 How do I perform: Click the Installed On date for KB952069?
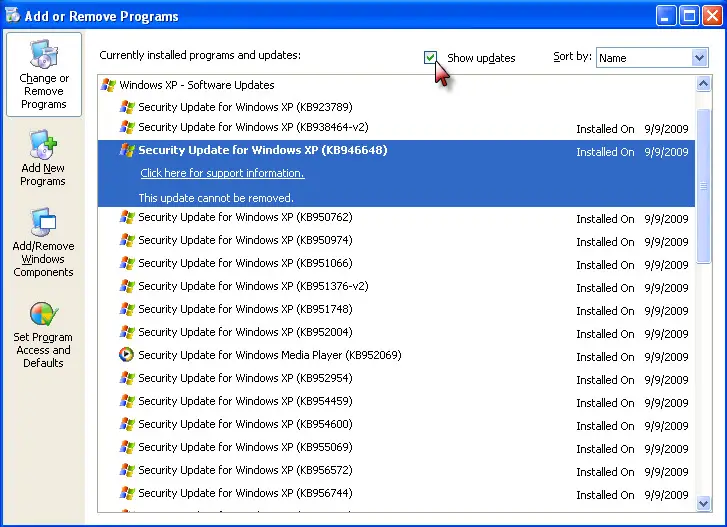point(666,357)
